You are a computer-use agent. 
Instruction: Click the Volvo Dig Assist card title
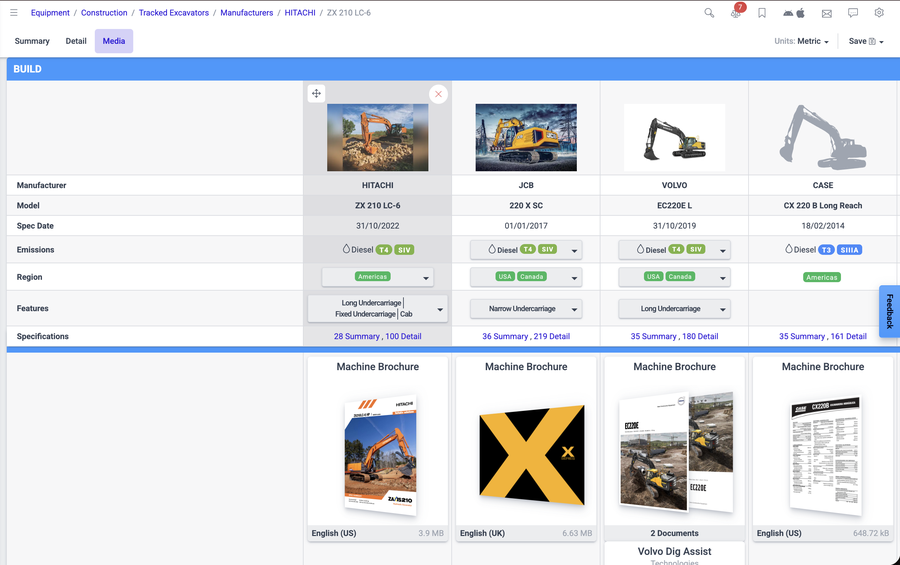point(674,551)
